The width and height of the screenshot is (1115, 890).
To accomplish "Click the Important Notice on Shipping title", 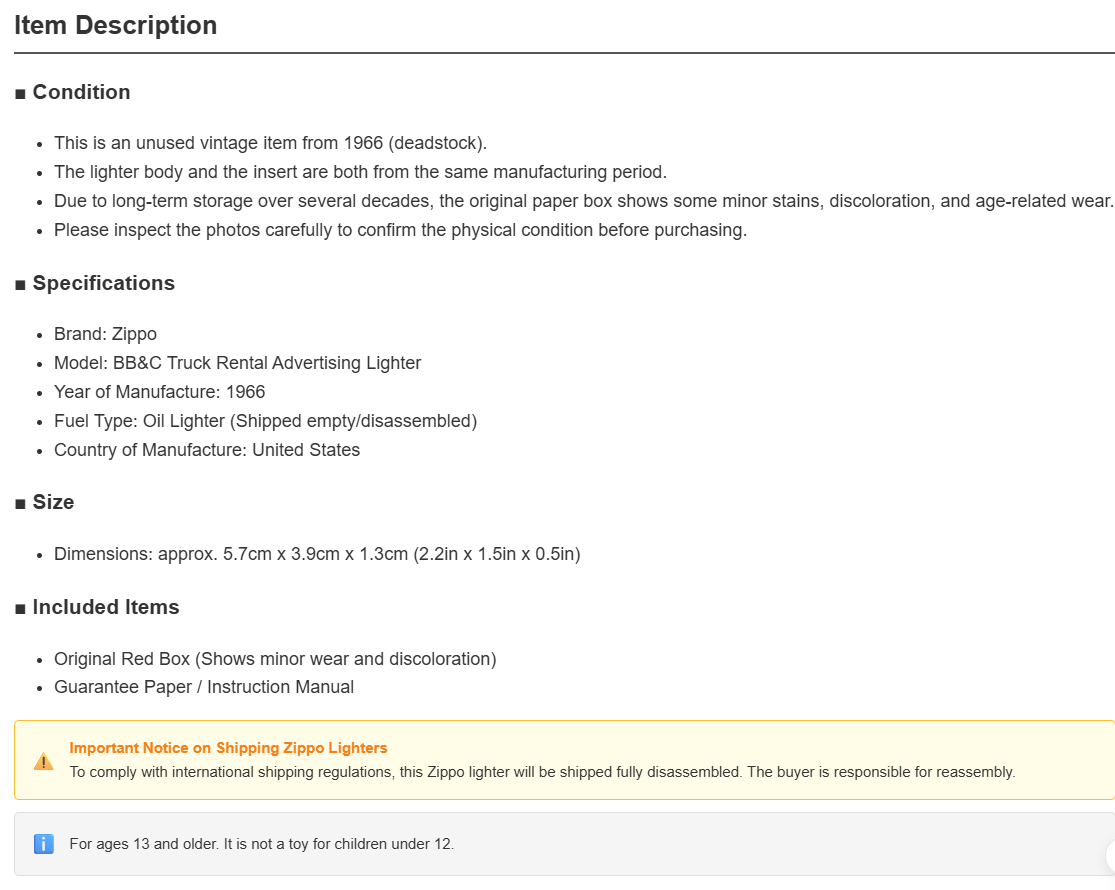I will 228,748.
